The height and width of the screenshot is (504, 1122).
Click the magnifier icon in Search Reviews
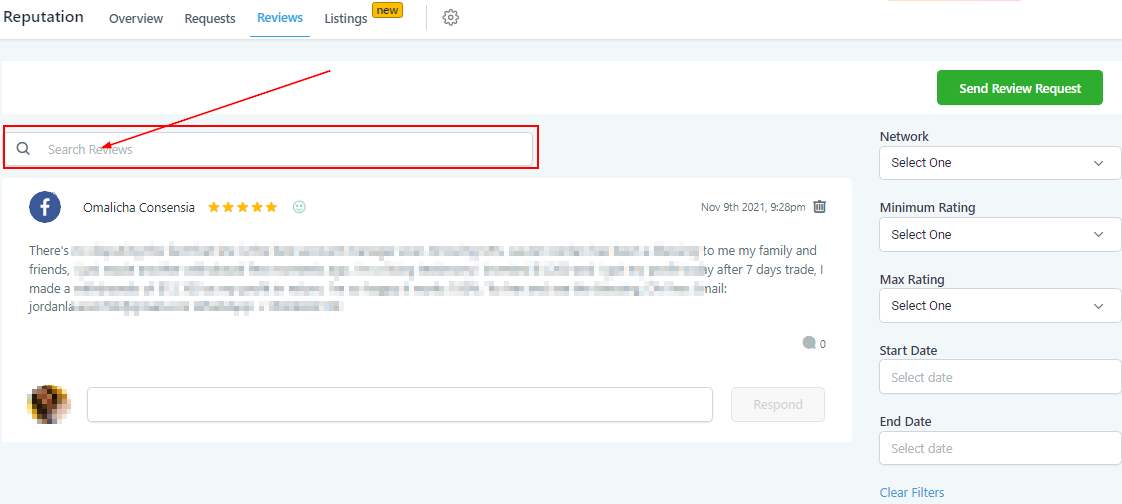click(x=24, y=149)
